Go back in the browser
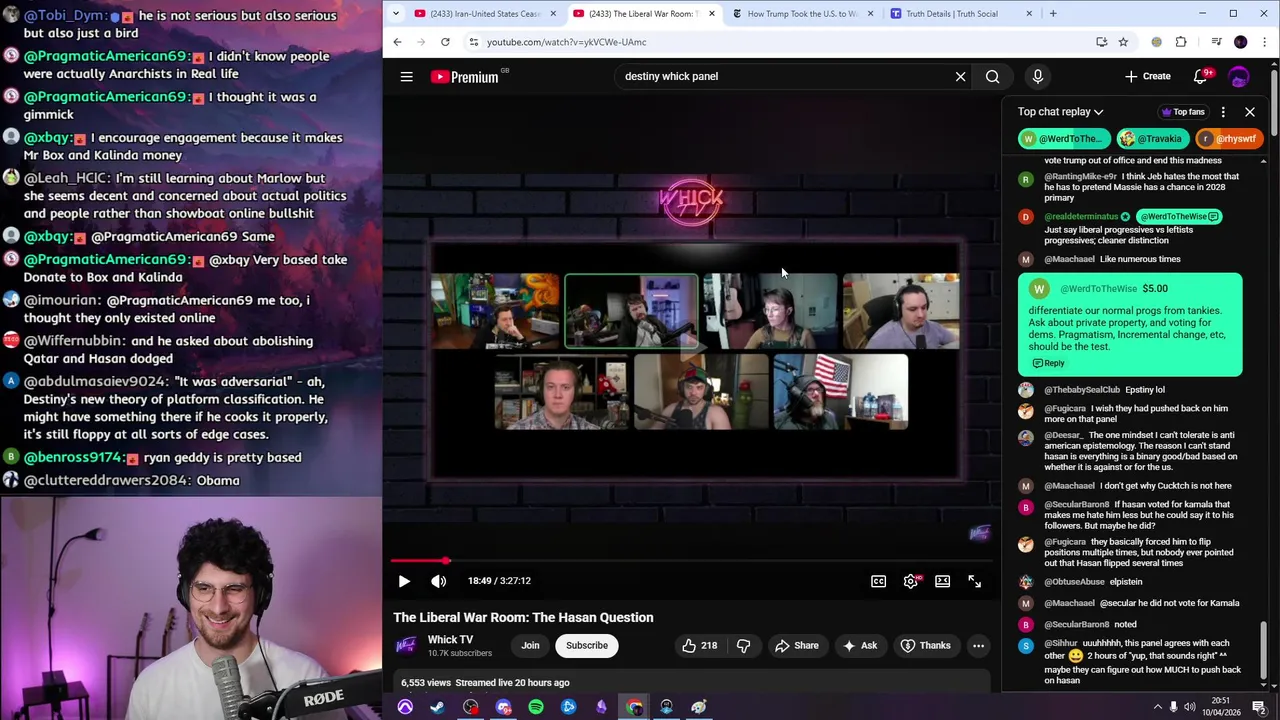Screen dimensions: 1280x720 point(397,42)
